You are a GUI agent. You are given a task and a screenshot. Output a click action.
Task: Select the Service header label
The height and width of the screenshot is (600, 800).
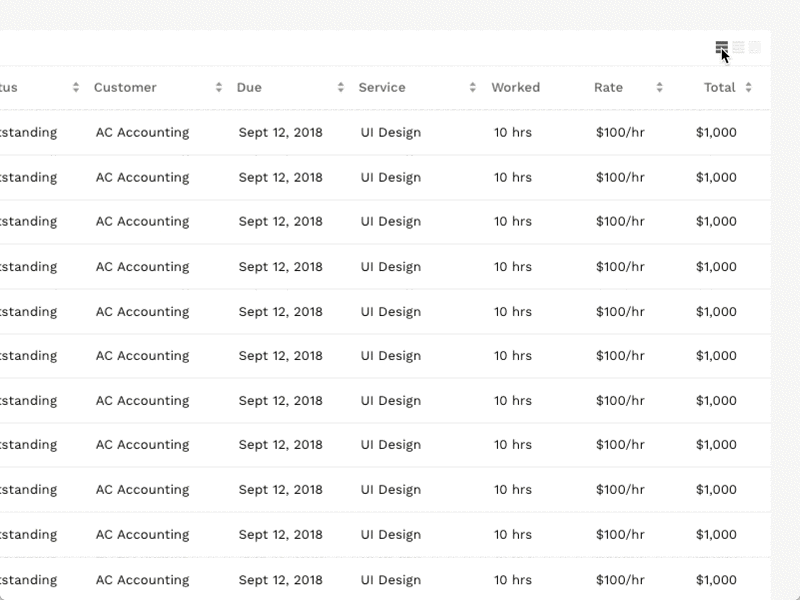coord(382,87)
